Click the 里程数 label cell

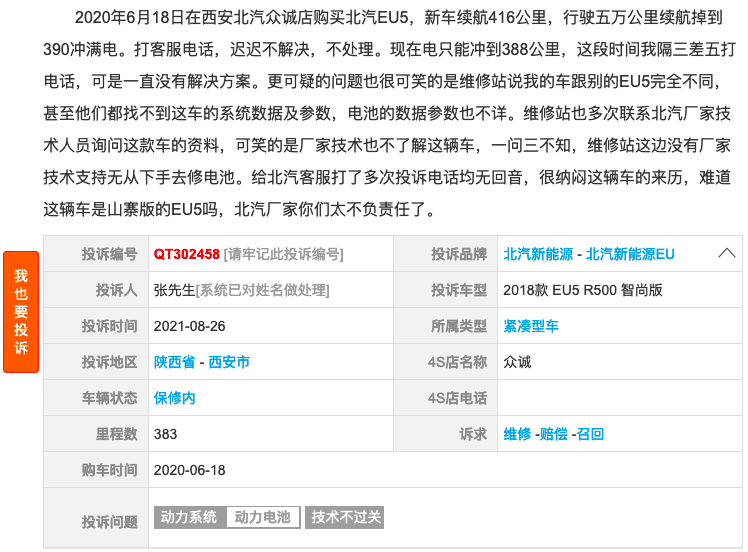[x=96, y=434]
